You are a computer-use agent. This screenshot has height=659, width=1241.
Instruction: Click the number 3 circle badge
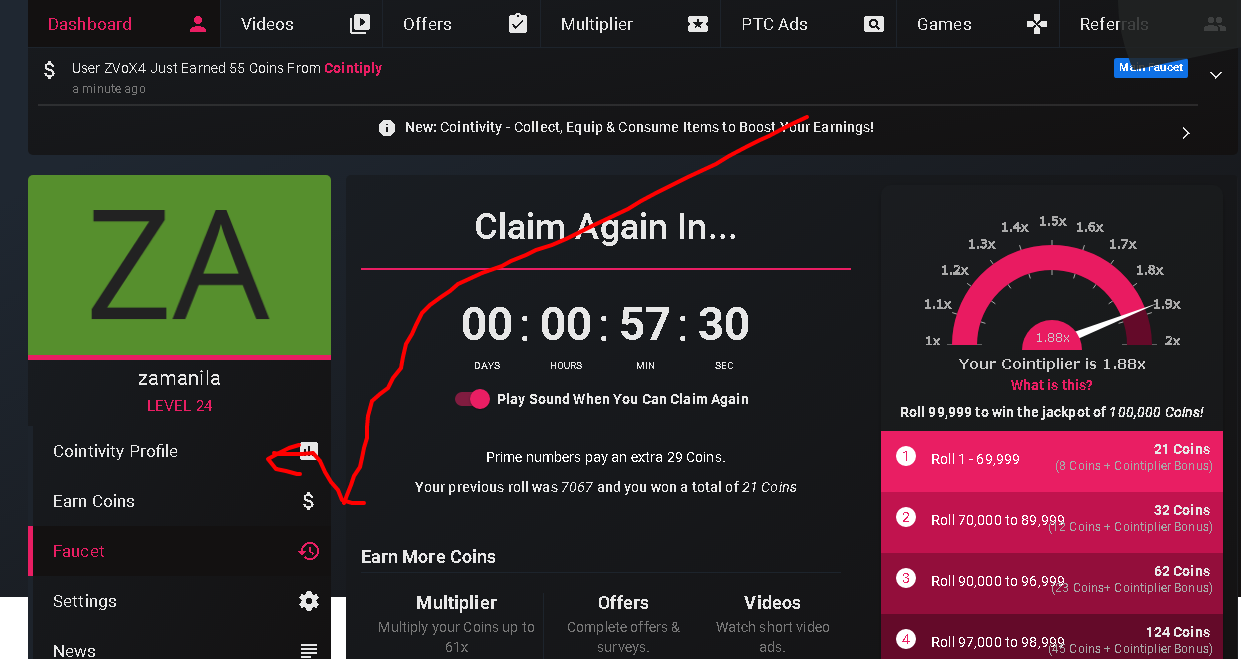[x=906, y=578]
